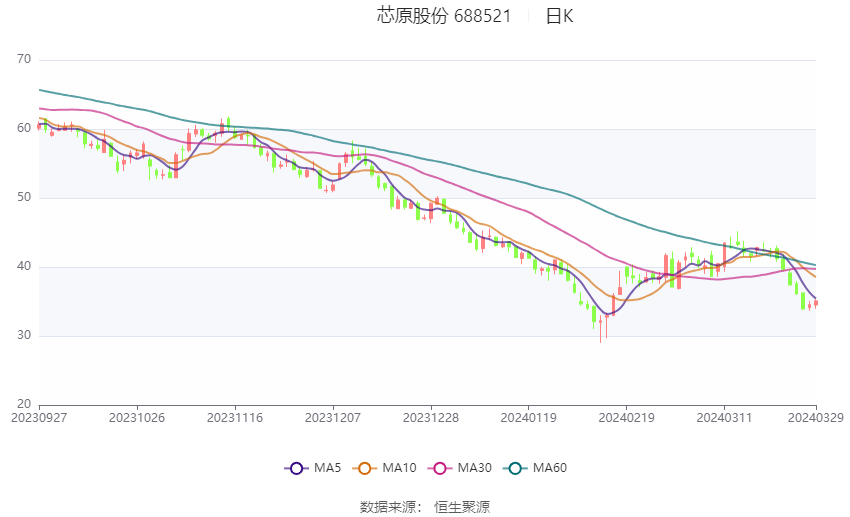Hide the MA30 series via its label
This screenshot has width=850, height=517.
[474, 468]
